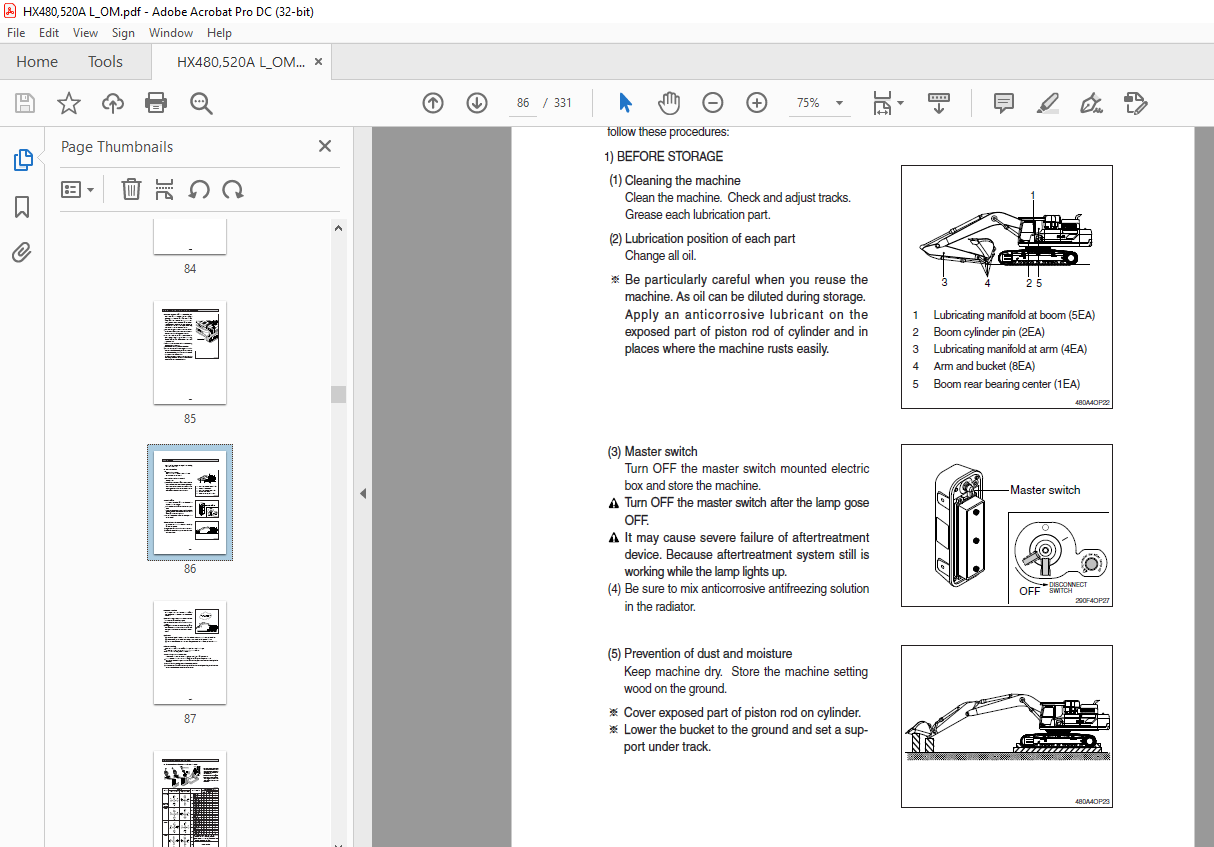
Task: Click the '(5) Prevention of dust and moisture' heading
Action: tap(700, 654)
